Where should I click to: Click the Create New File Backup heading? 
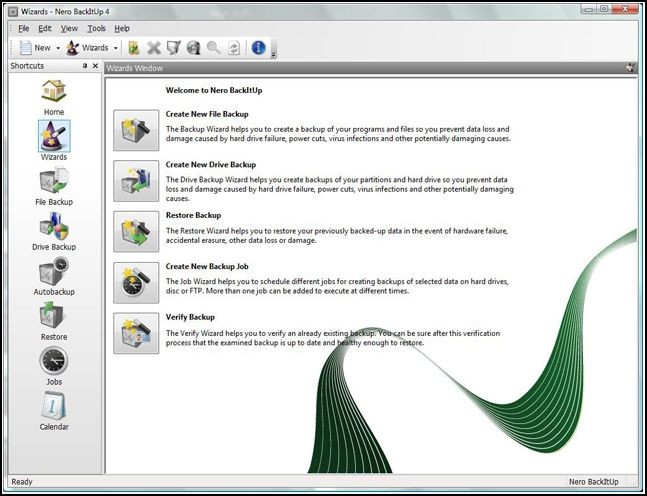coord(207,114)
